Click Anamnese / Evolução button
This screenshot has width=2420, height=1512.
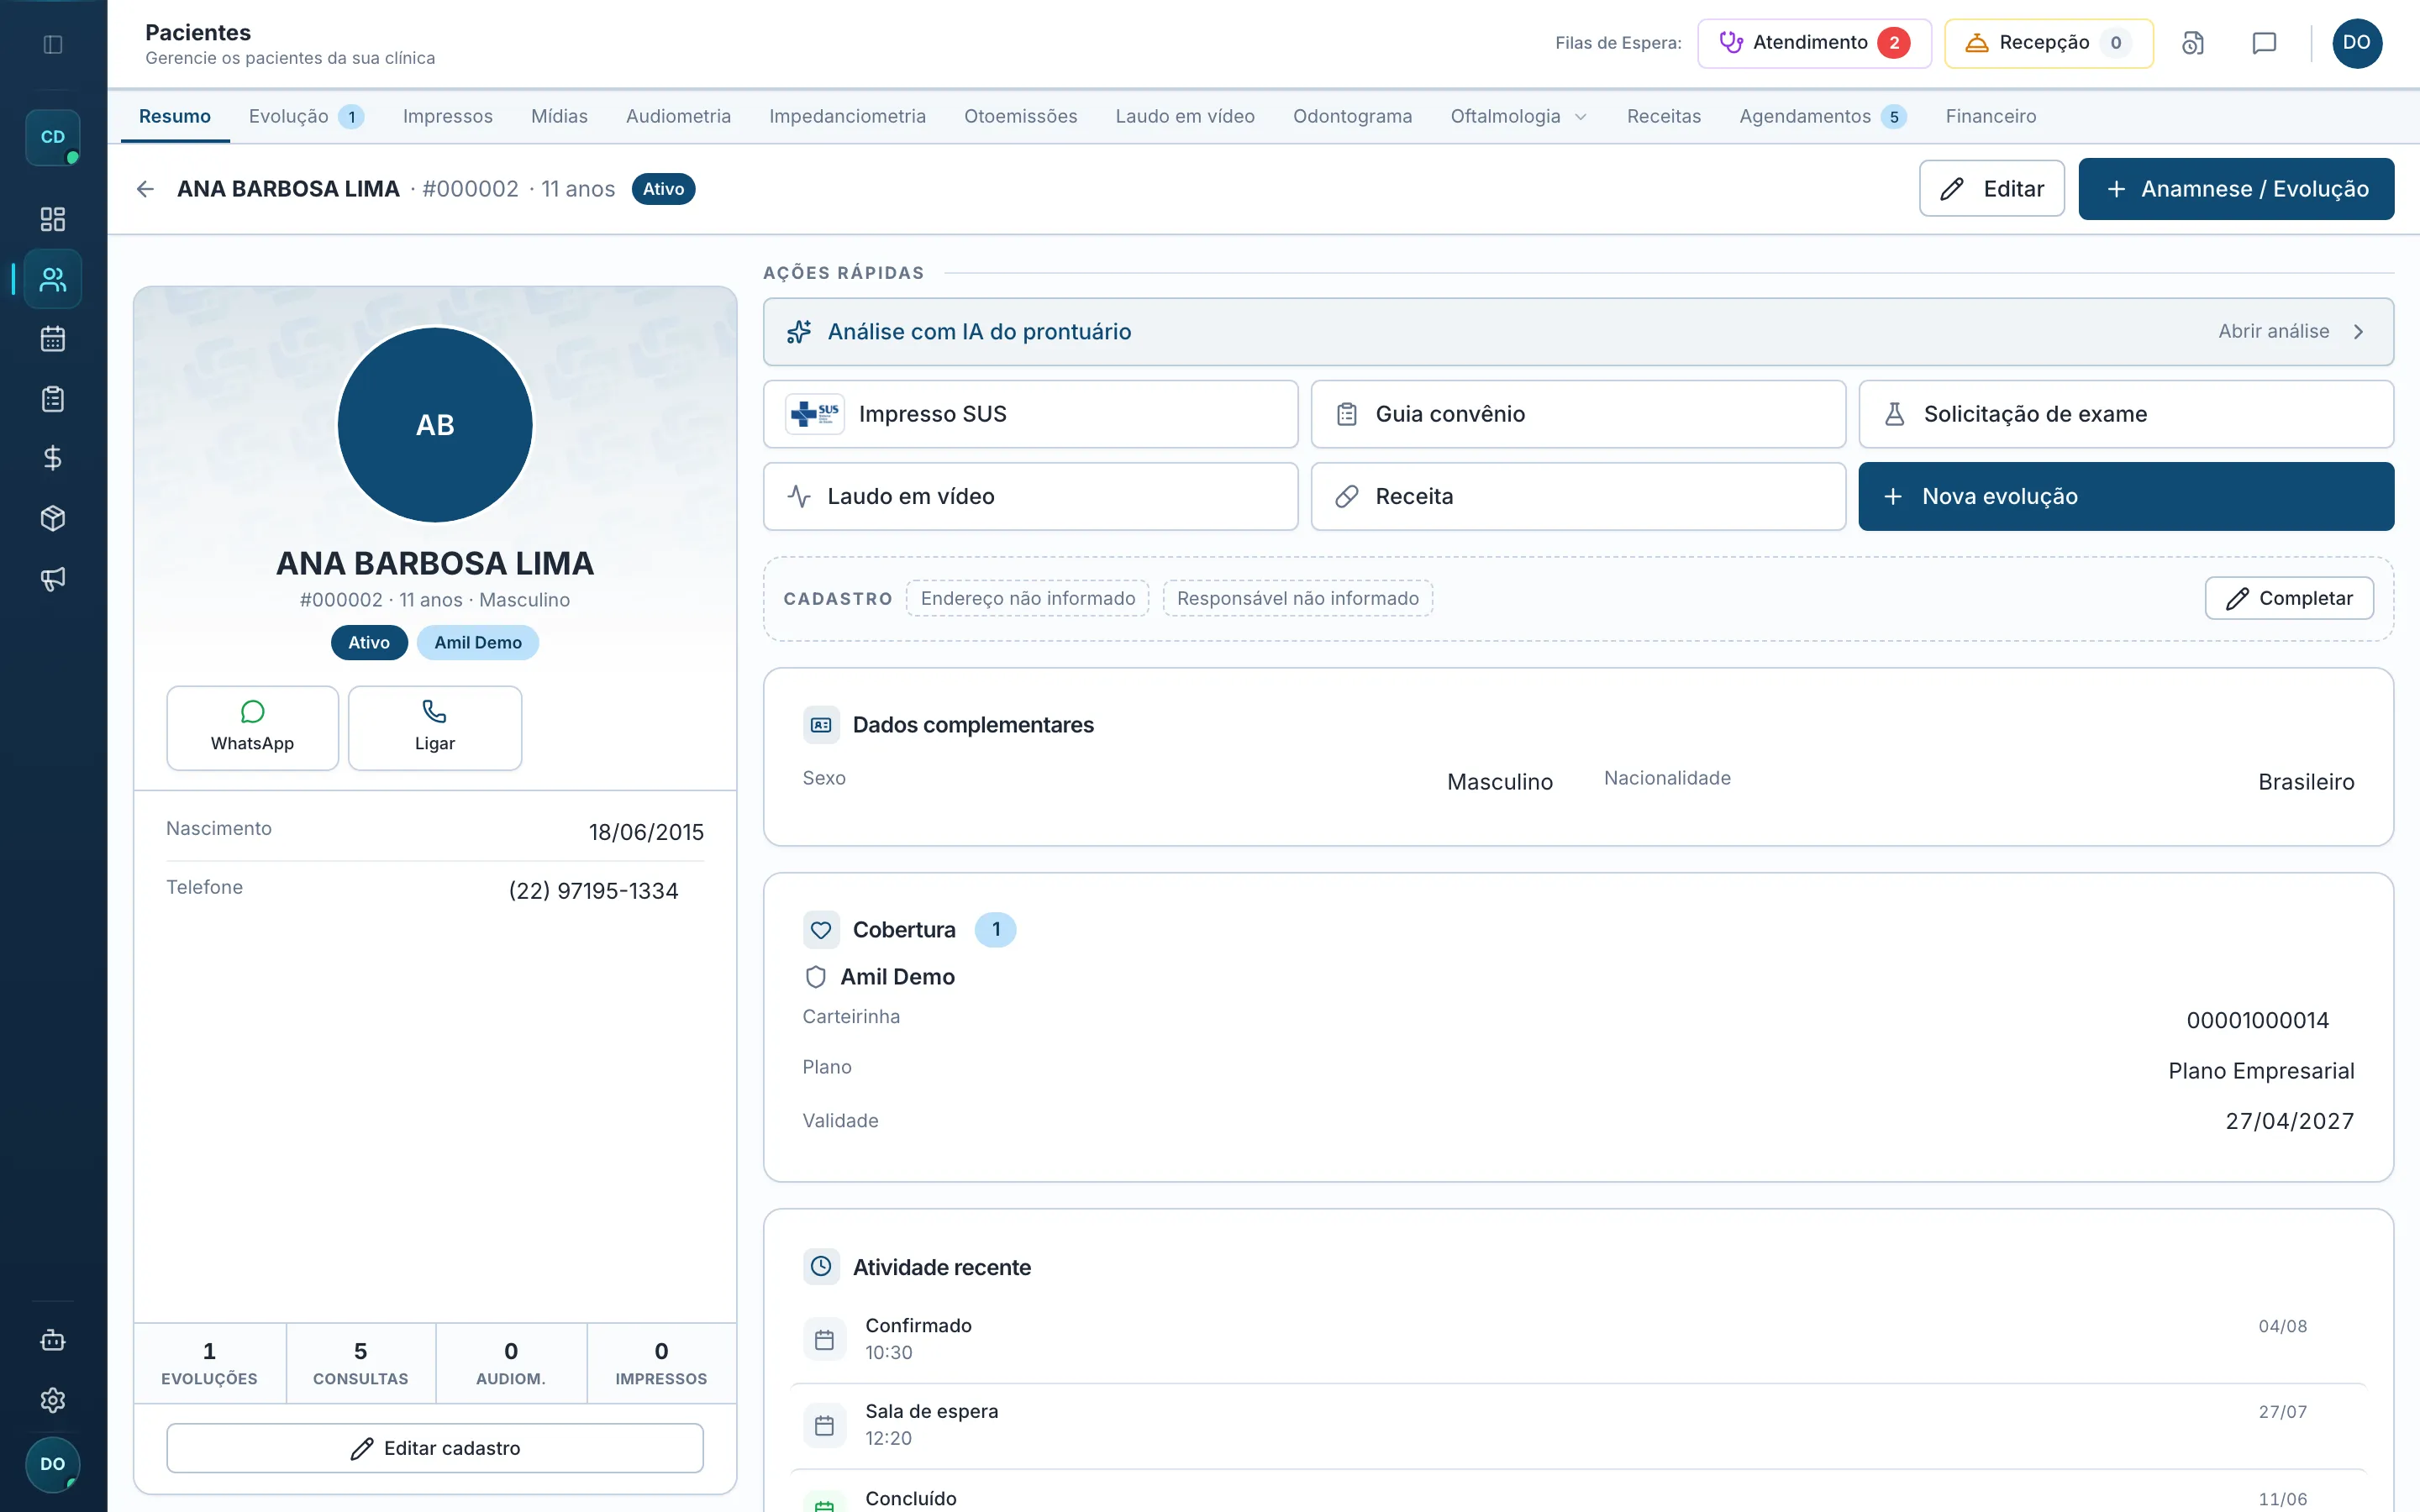pyautogui.click(x=2236, y=189)
